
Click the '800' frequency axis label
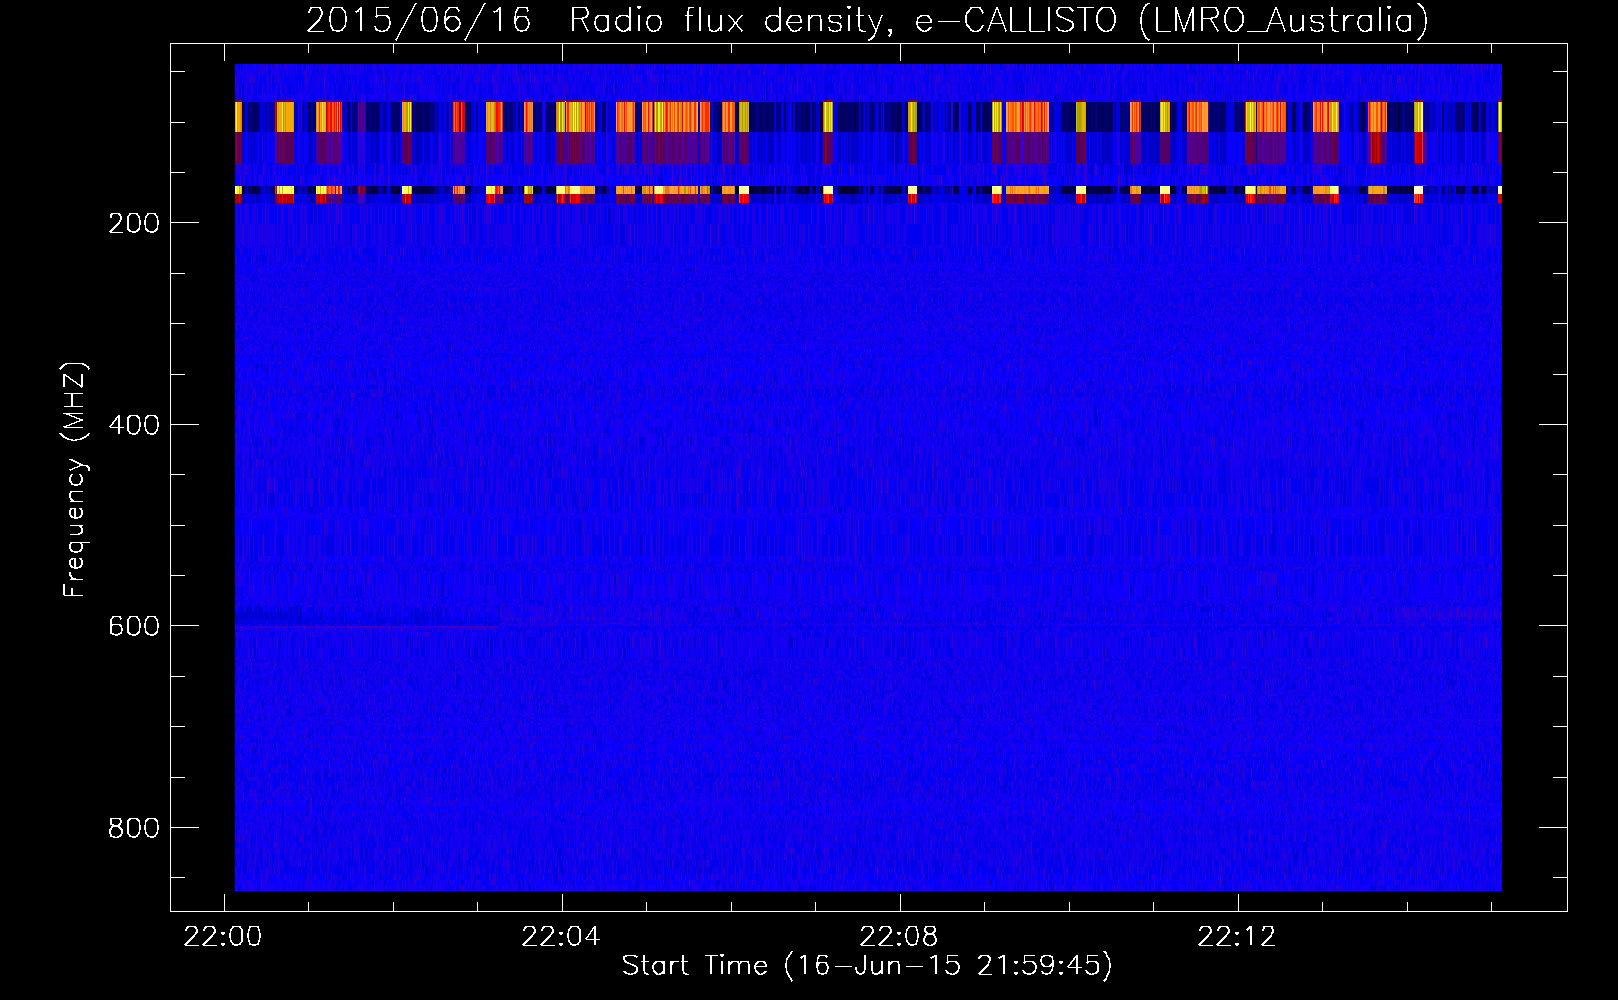(134, 828)
